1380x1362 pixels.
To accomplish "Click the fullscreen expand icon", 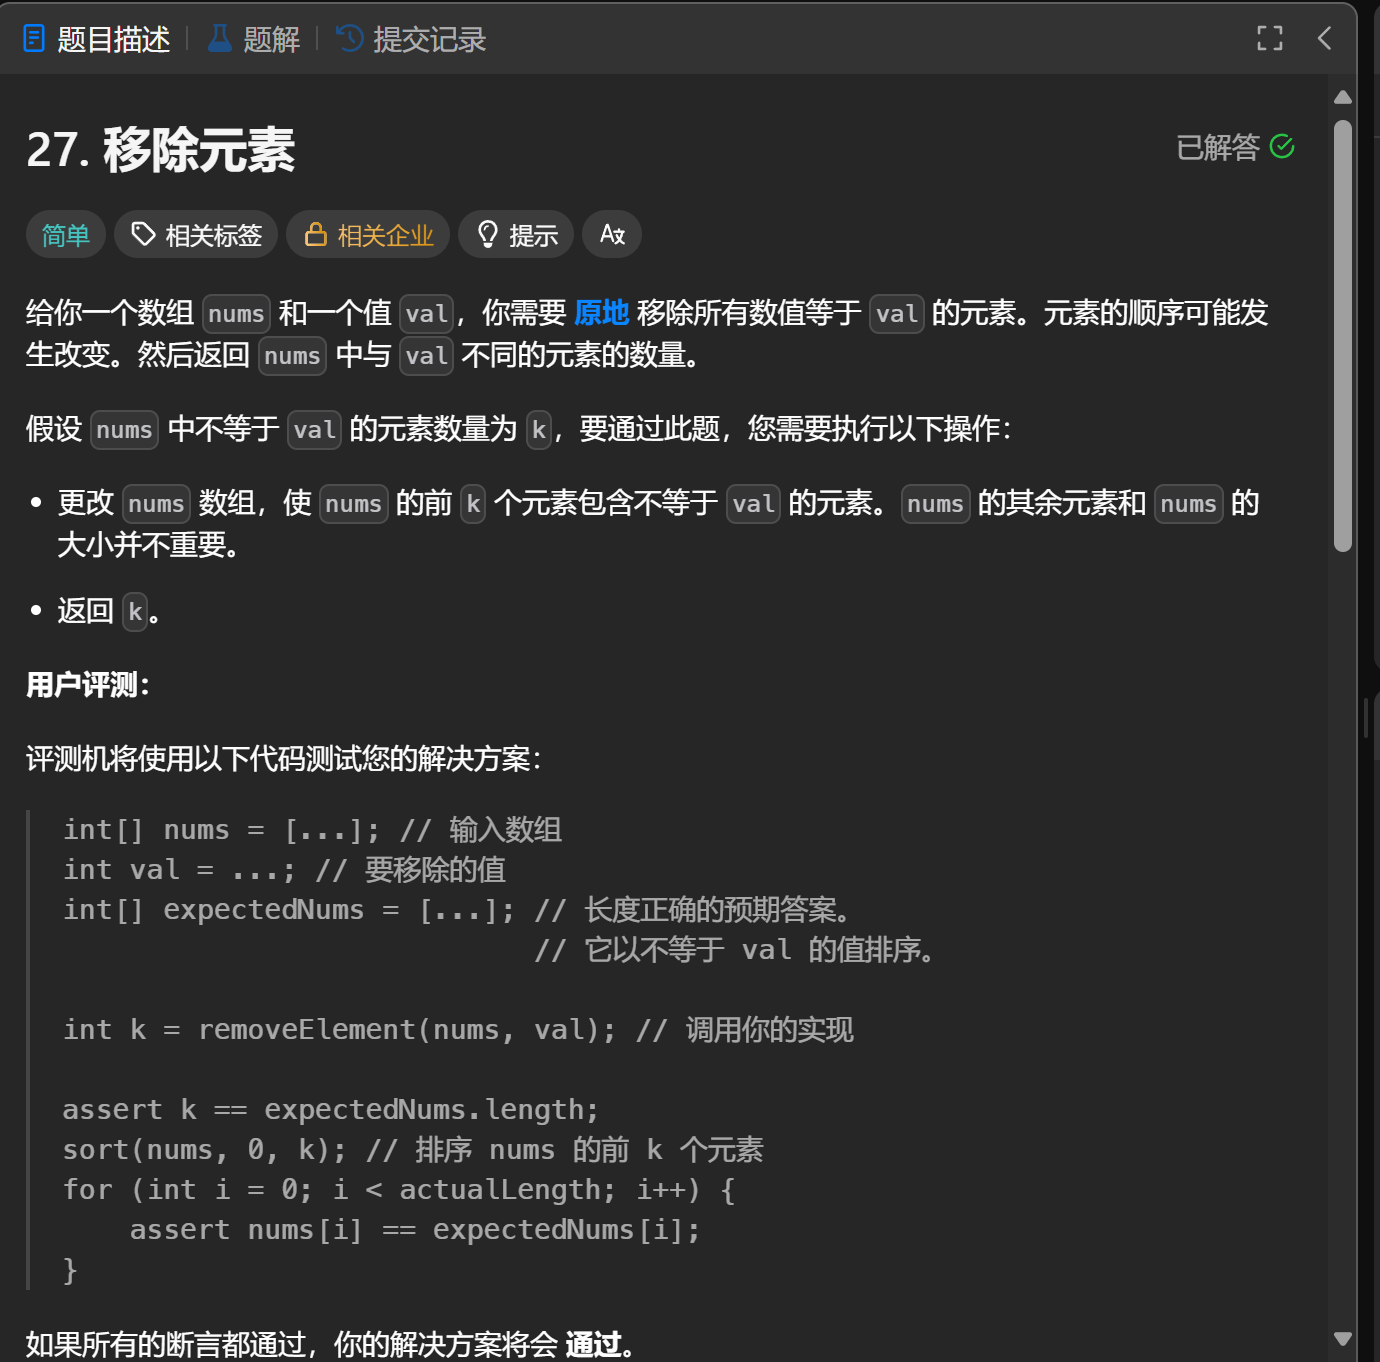I will [x=1270, y=39].
